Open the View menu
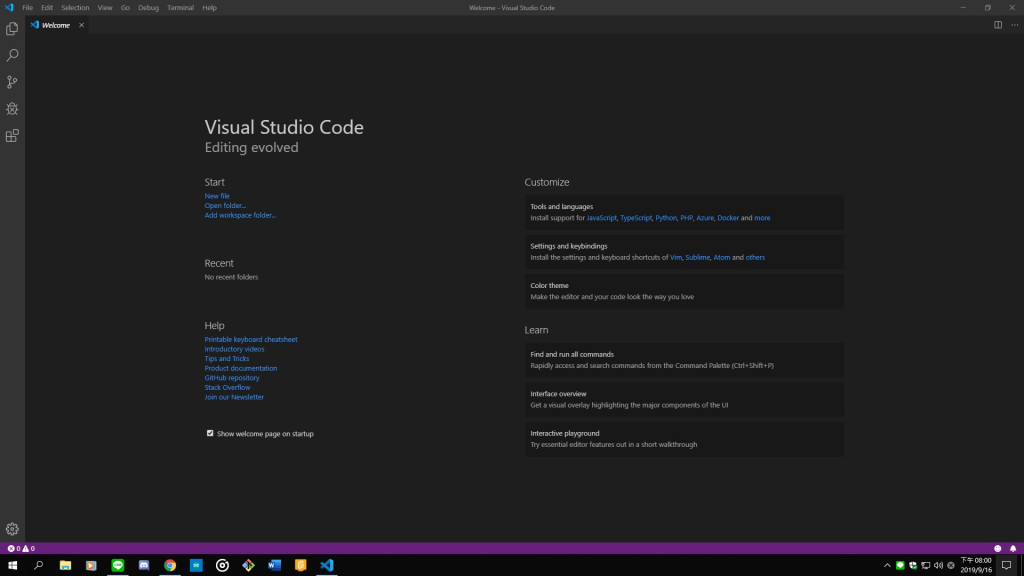Screen dimensions: 1024x576 (x=104, y=8)
